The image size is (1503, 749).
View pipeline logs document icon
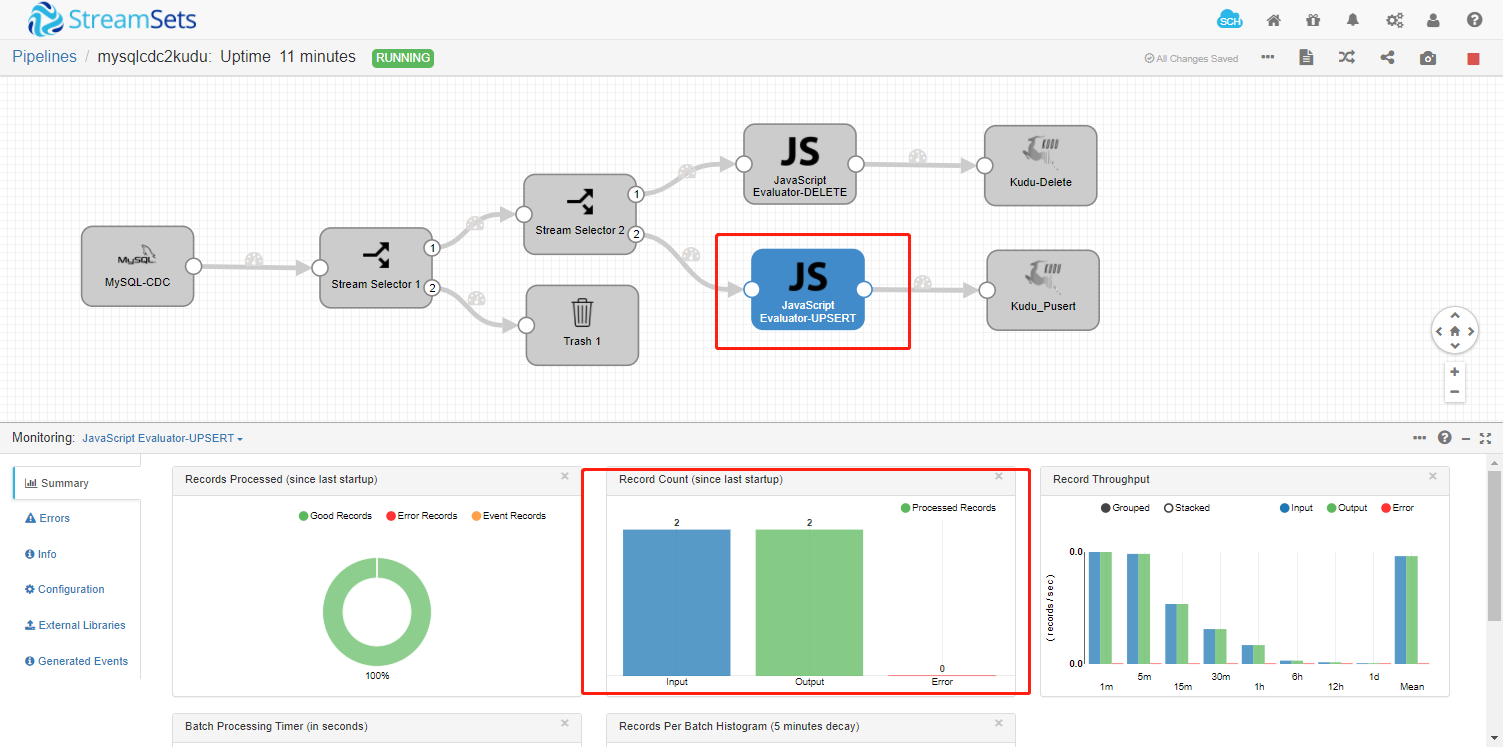click(1306, 58)
